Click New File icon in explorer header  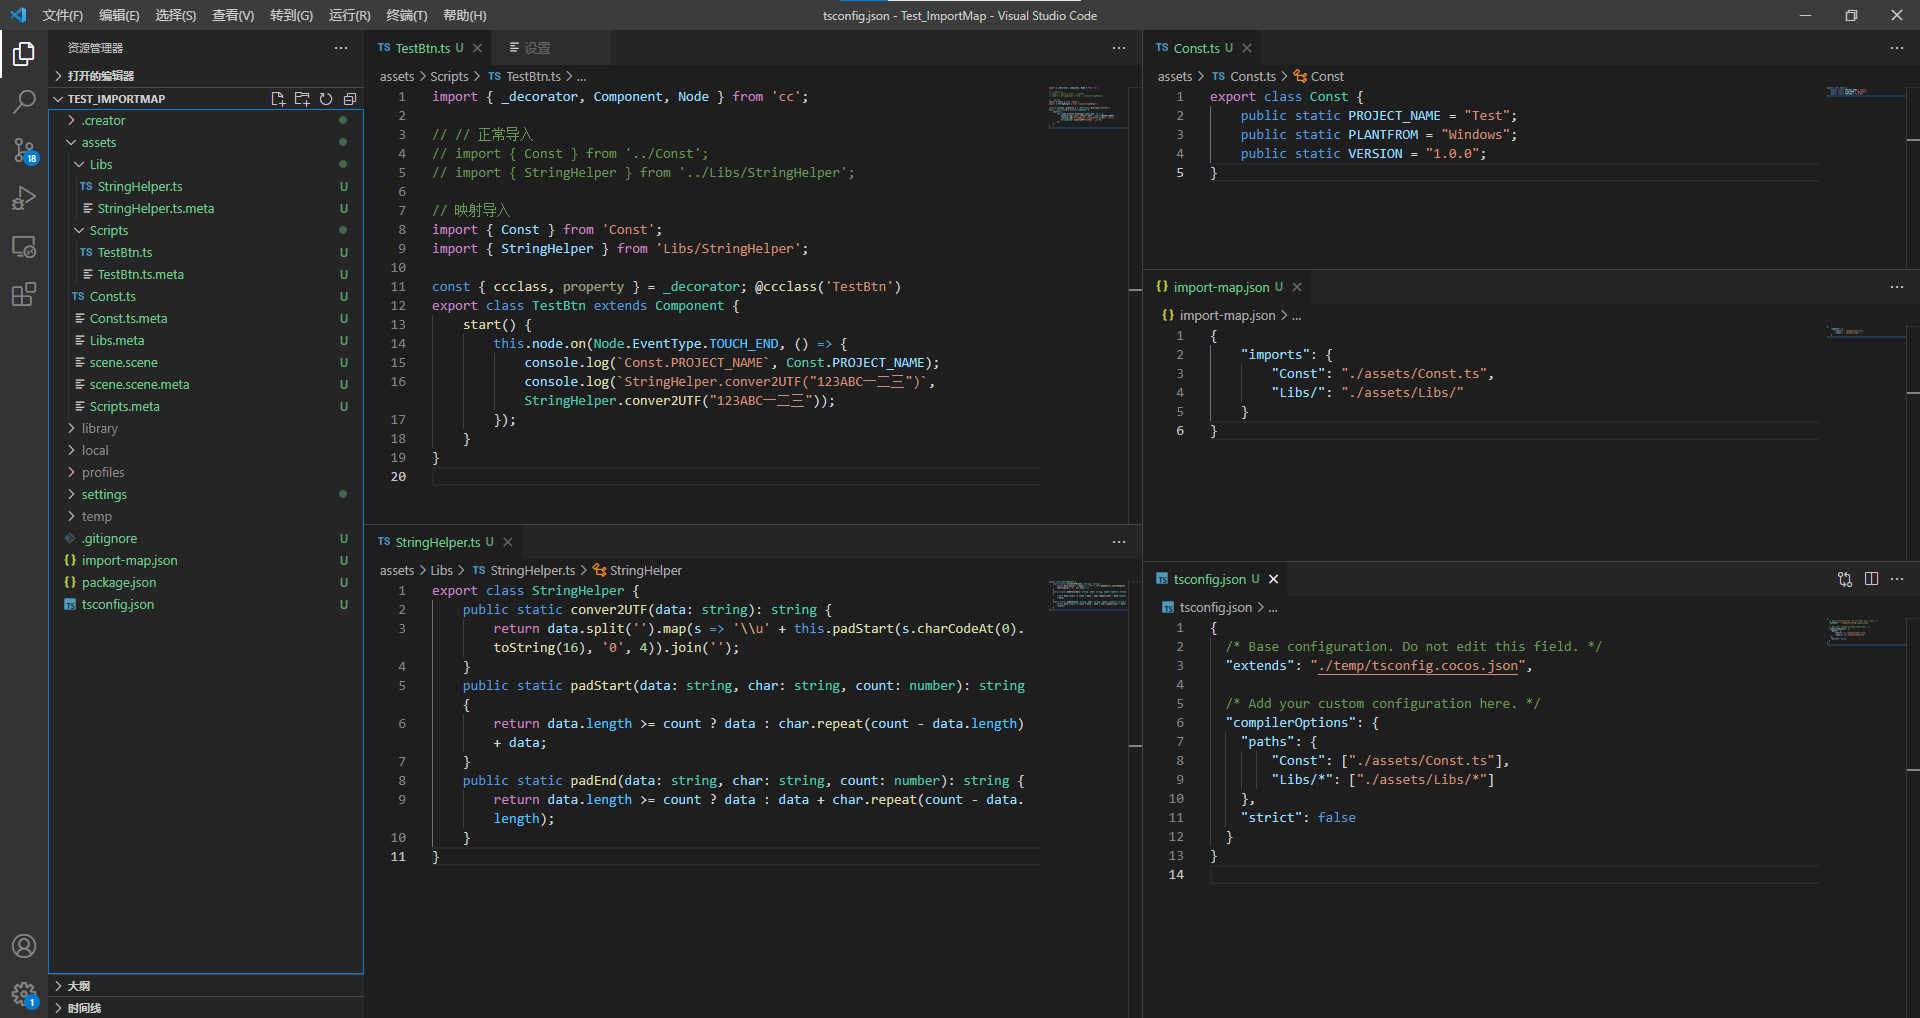click(x=278, y=99)
